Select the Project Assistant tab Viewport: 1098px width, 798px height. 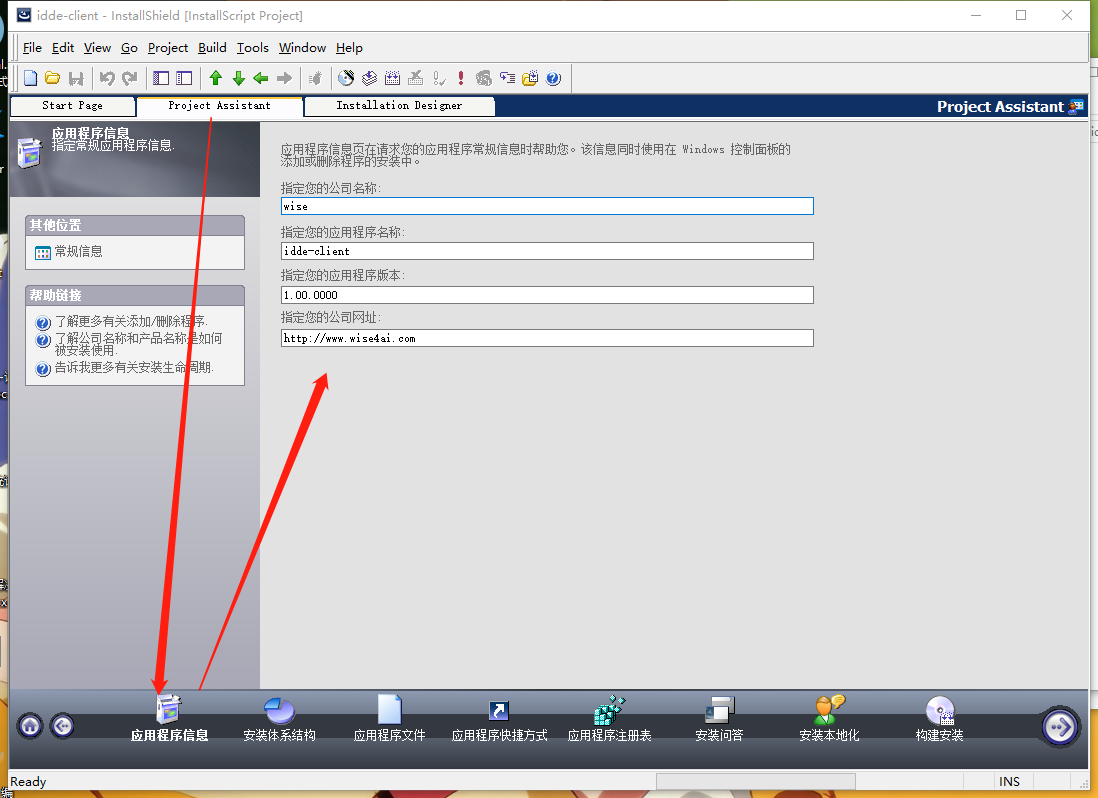[219, 106]
